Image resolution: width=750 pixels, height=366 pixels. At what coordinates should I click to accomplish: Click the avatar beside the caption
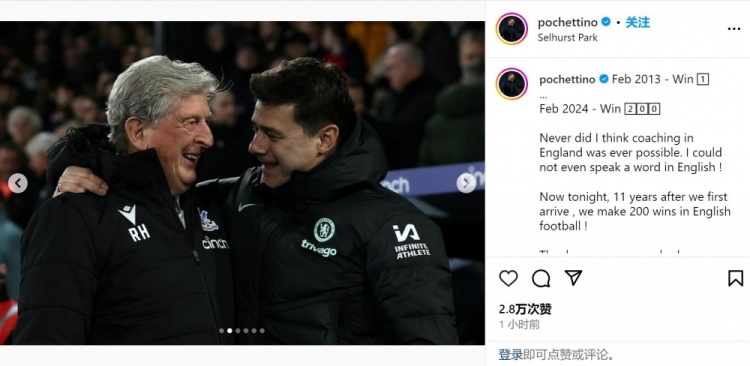512,84
